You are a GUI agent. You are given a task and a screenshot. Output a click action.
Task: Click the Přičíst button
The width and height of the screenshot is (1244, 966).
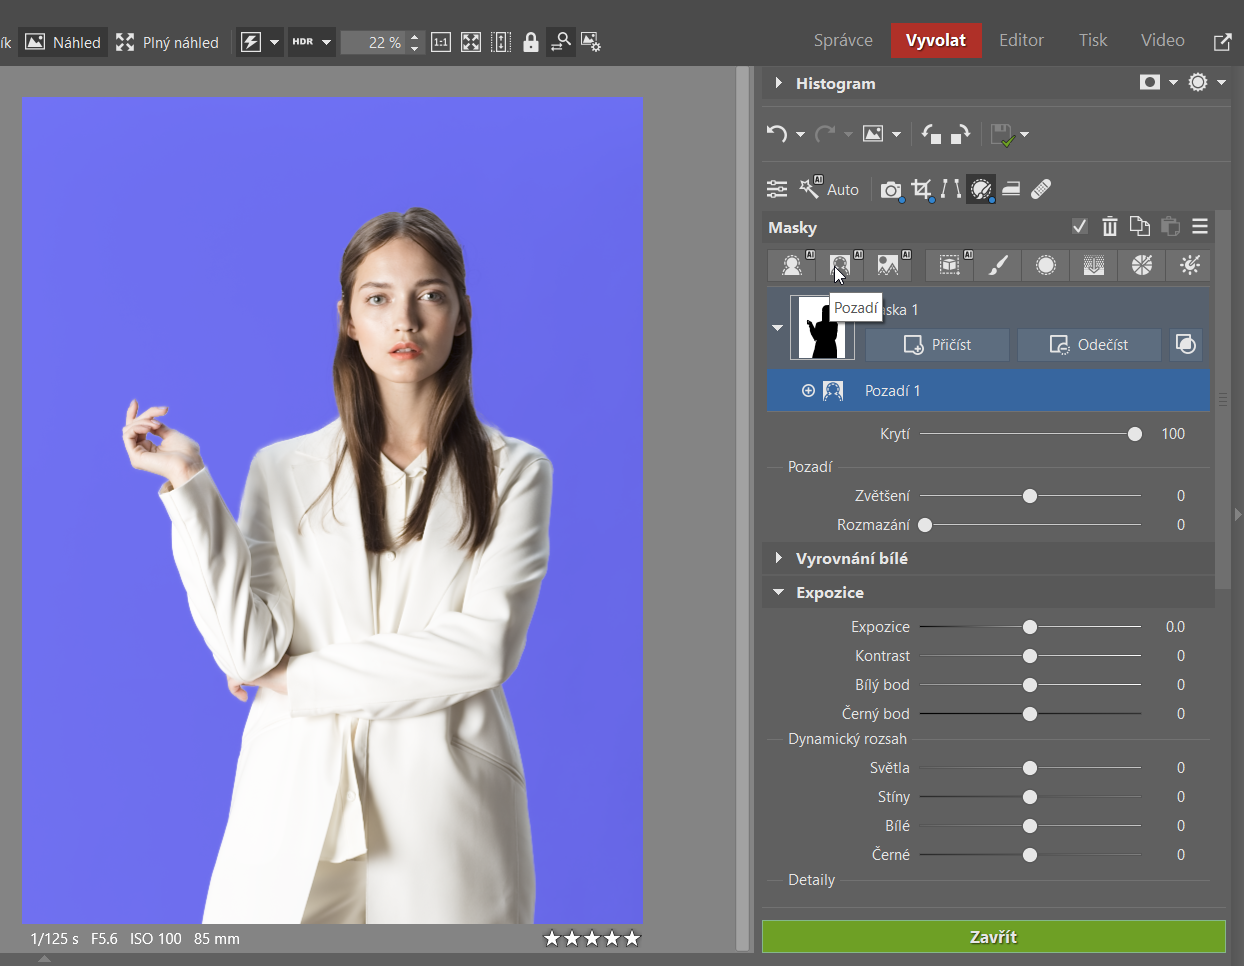(937, 345)
